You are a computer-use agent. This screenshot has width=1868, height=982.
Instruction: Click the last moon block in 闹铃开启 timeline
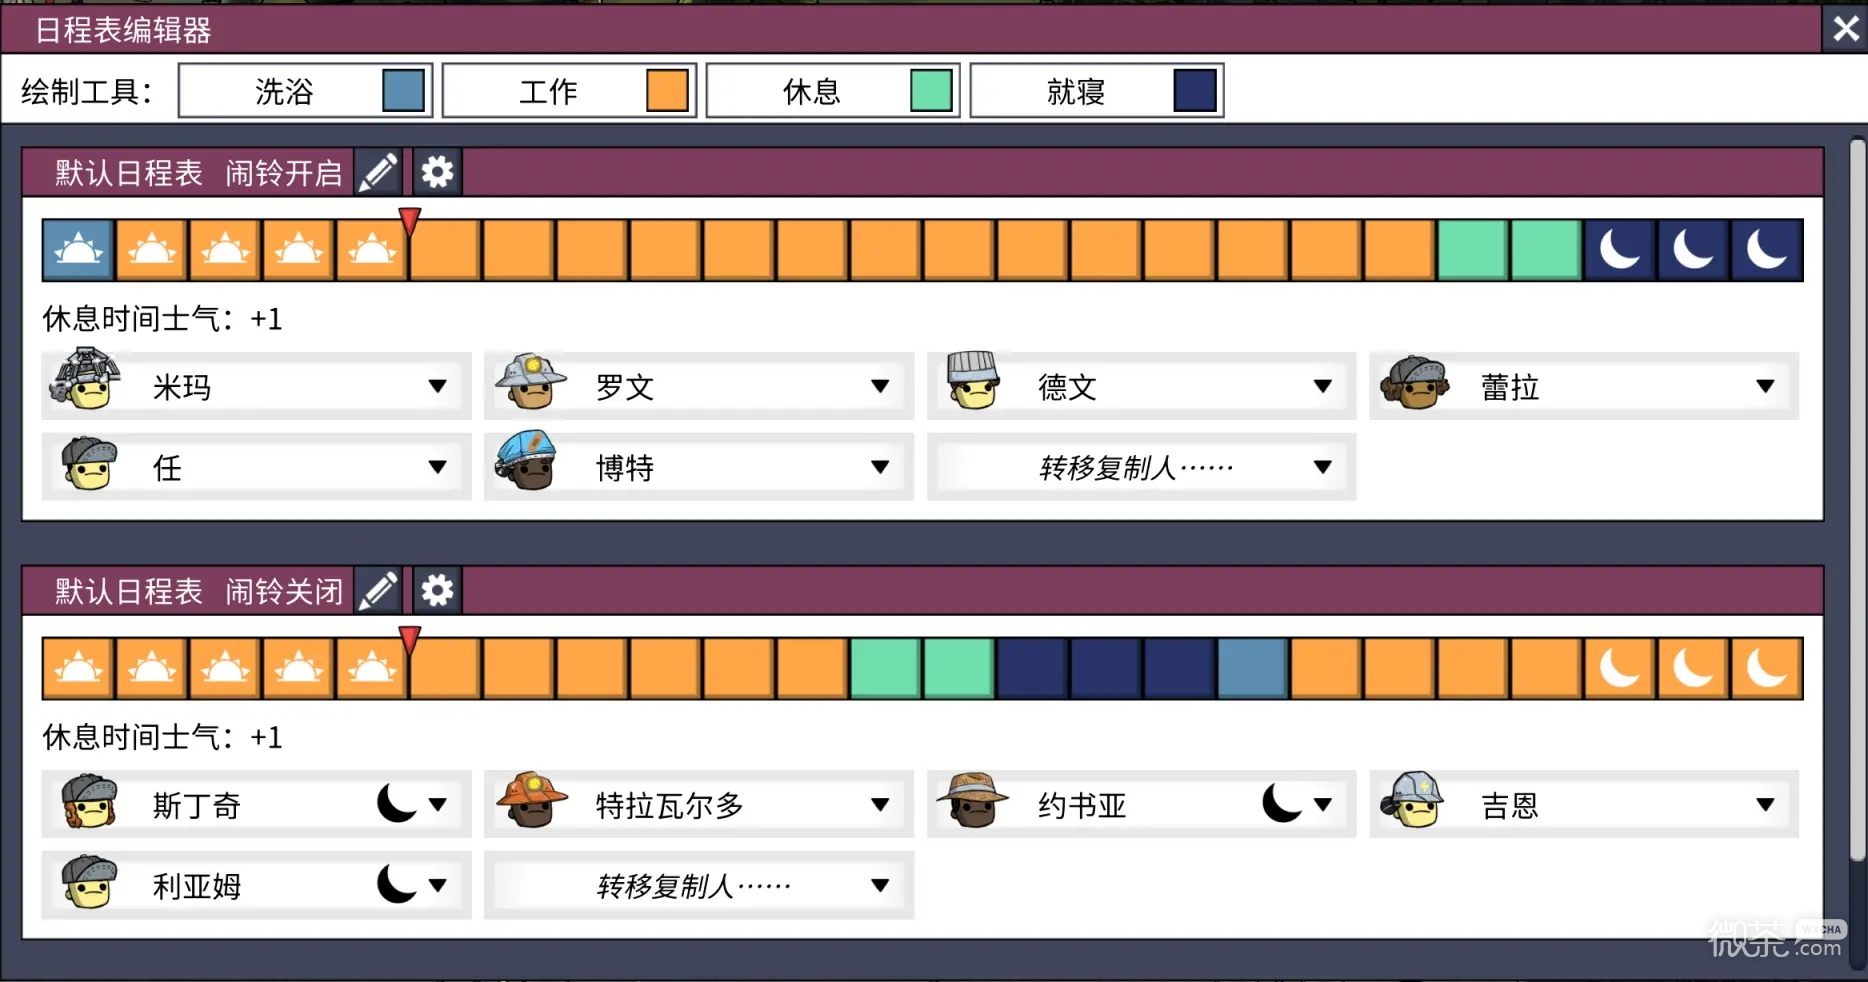1766,250
